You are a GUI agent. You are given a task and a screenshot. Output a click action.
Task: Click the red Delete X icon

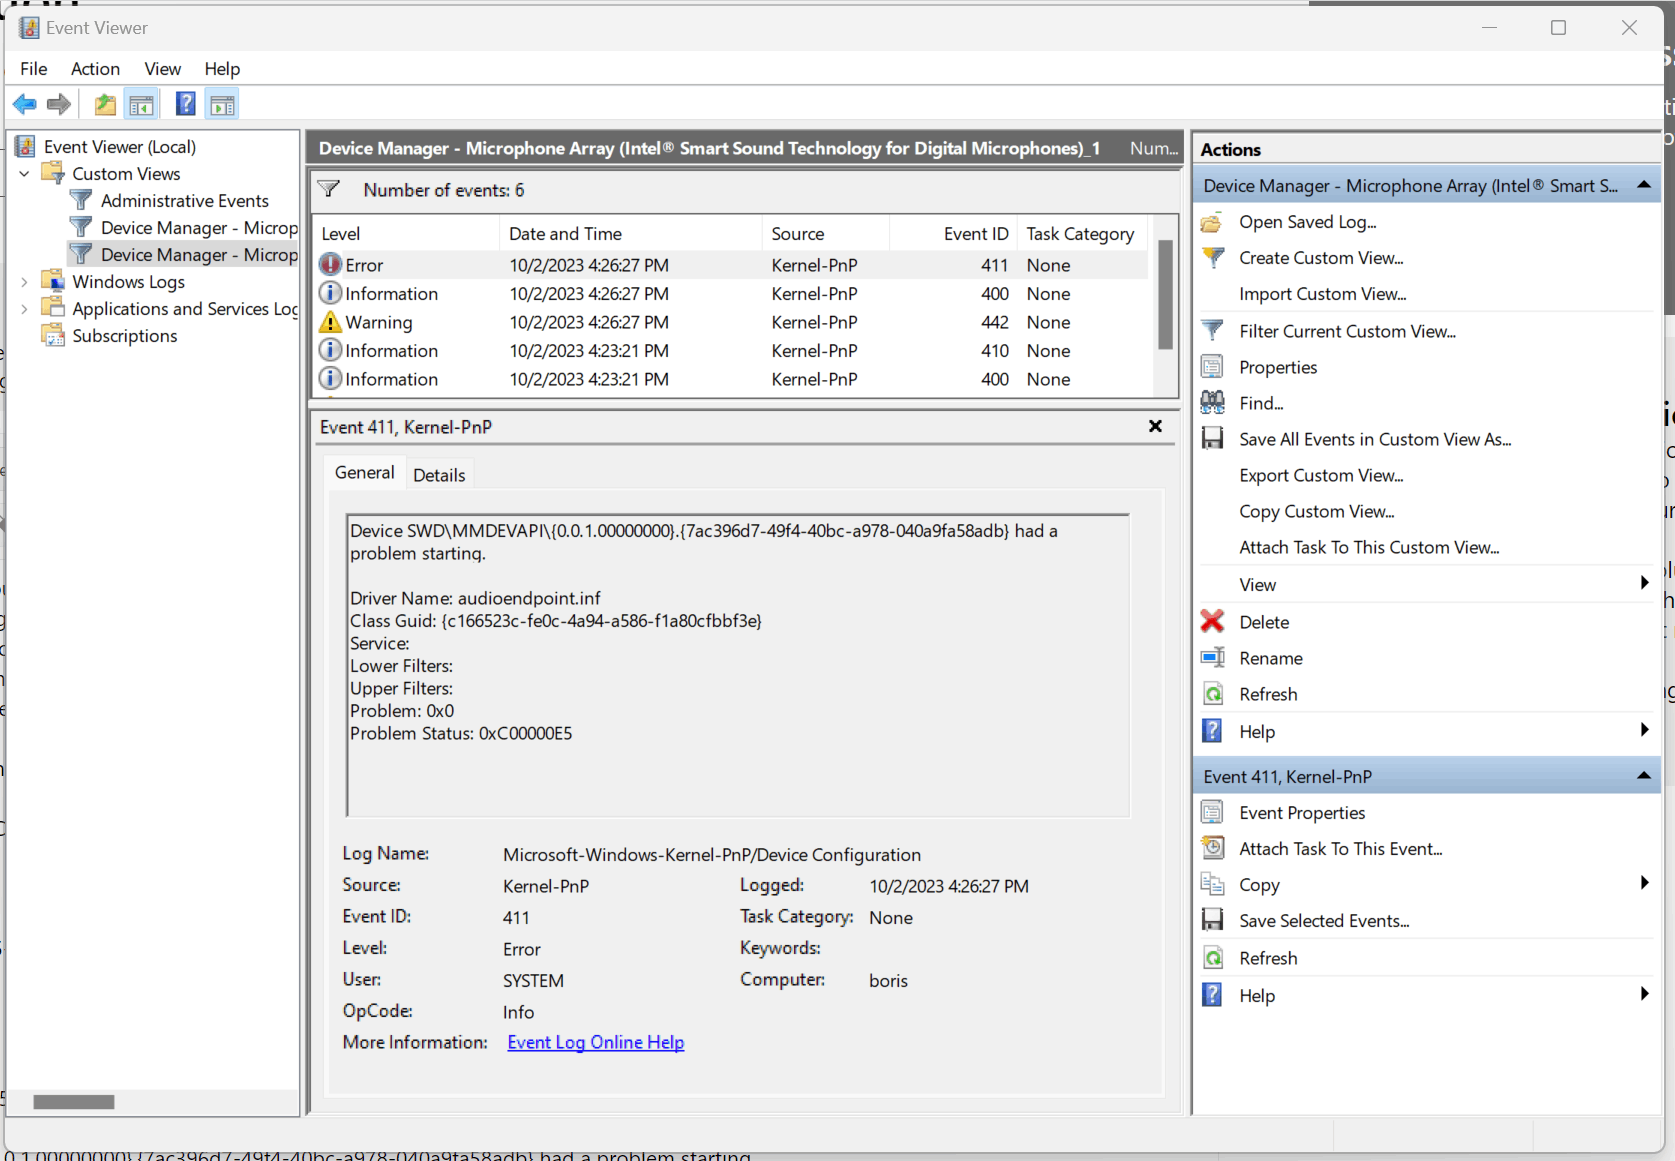pos(1212,622)
